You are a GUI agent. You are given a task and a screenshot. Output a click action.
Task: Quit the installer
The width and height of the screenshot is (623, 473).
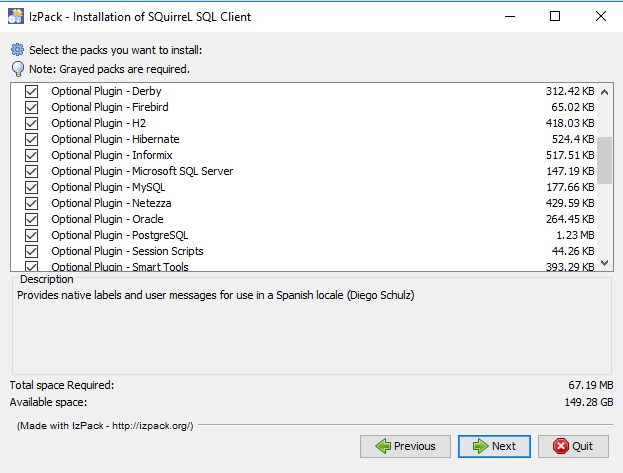click(573, 446)
